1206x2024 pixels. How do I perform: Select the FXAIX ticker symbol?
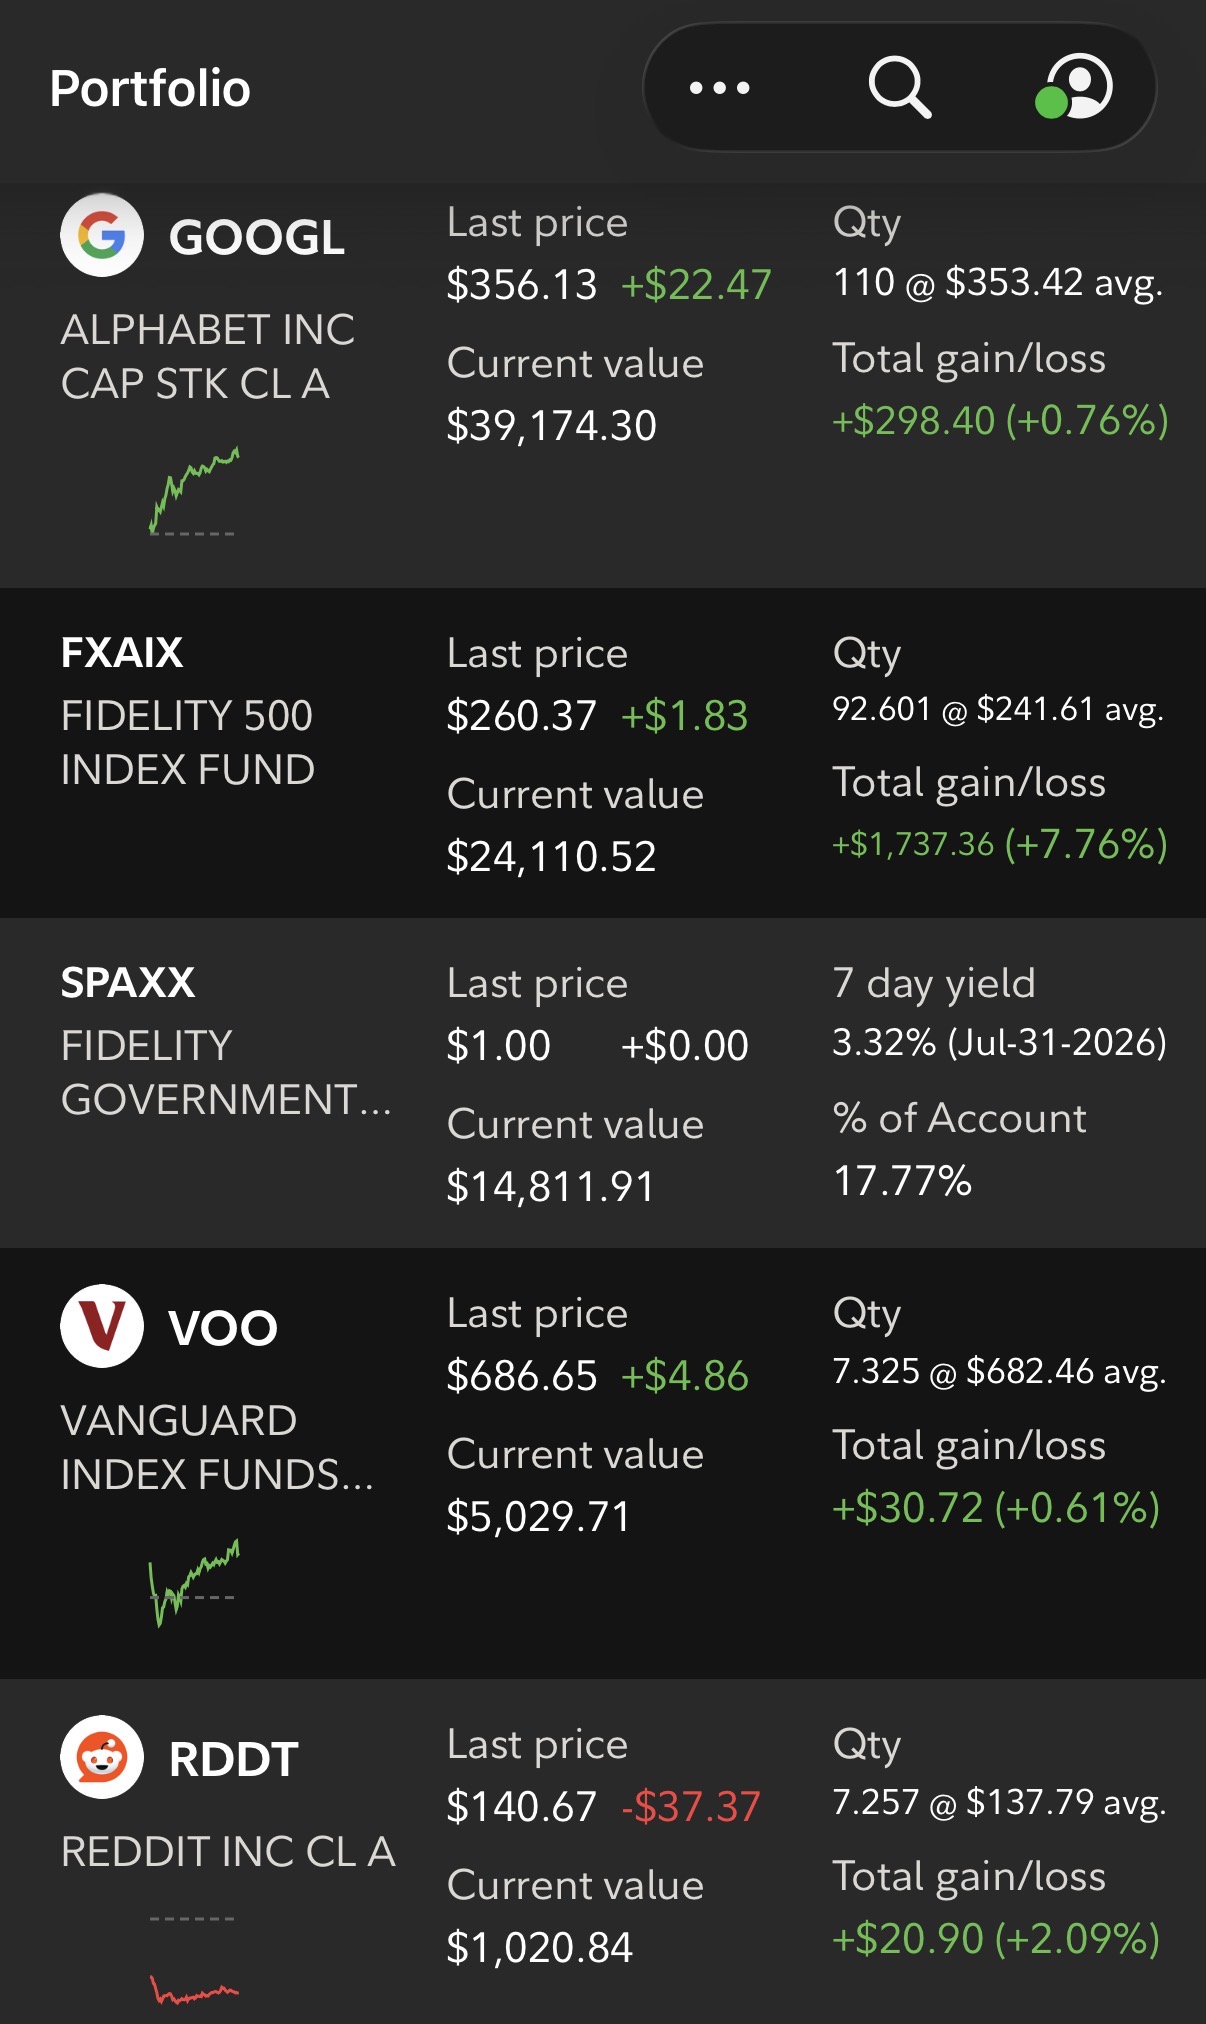[122, 653]
